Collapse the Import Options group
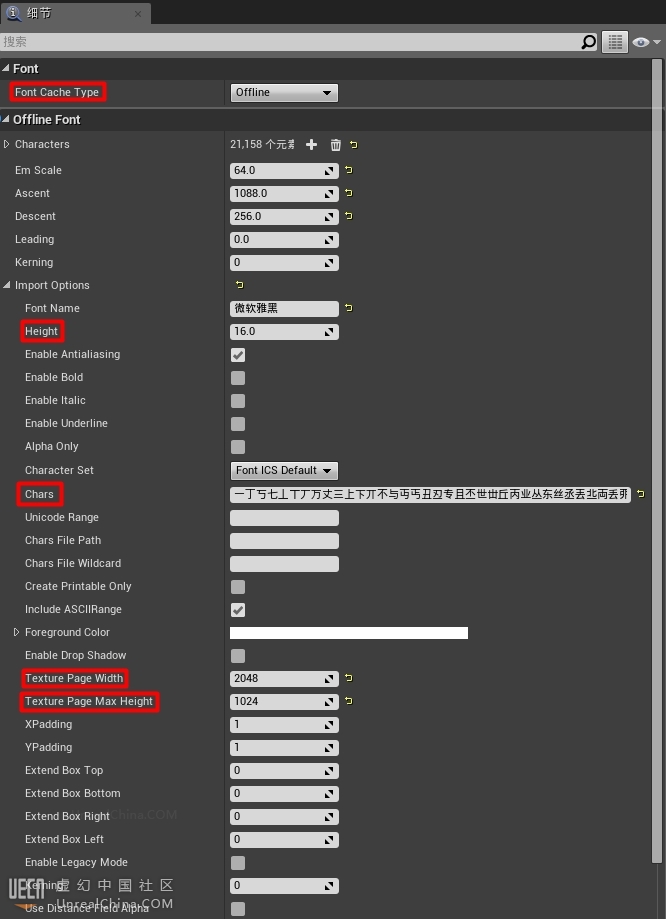This screenshot has width=666, height=919. coord(6,285)
